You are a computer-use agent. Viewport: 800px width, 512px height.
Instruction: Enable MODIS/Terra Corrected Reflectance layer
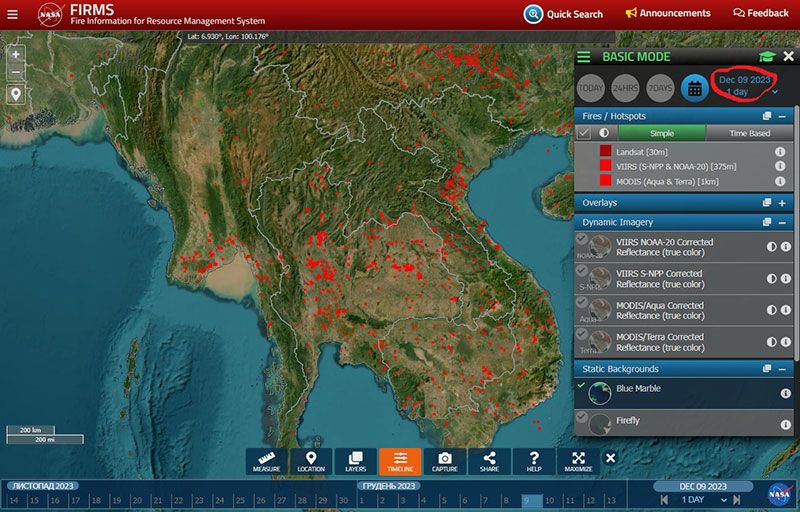click(x=582, y=334)
